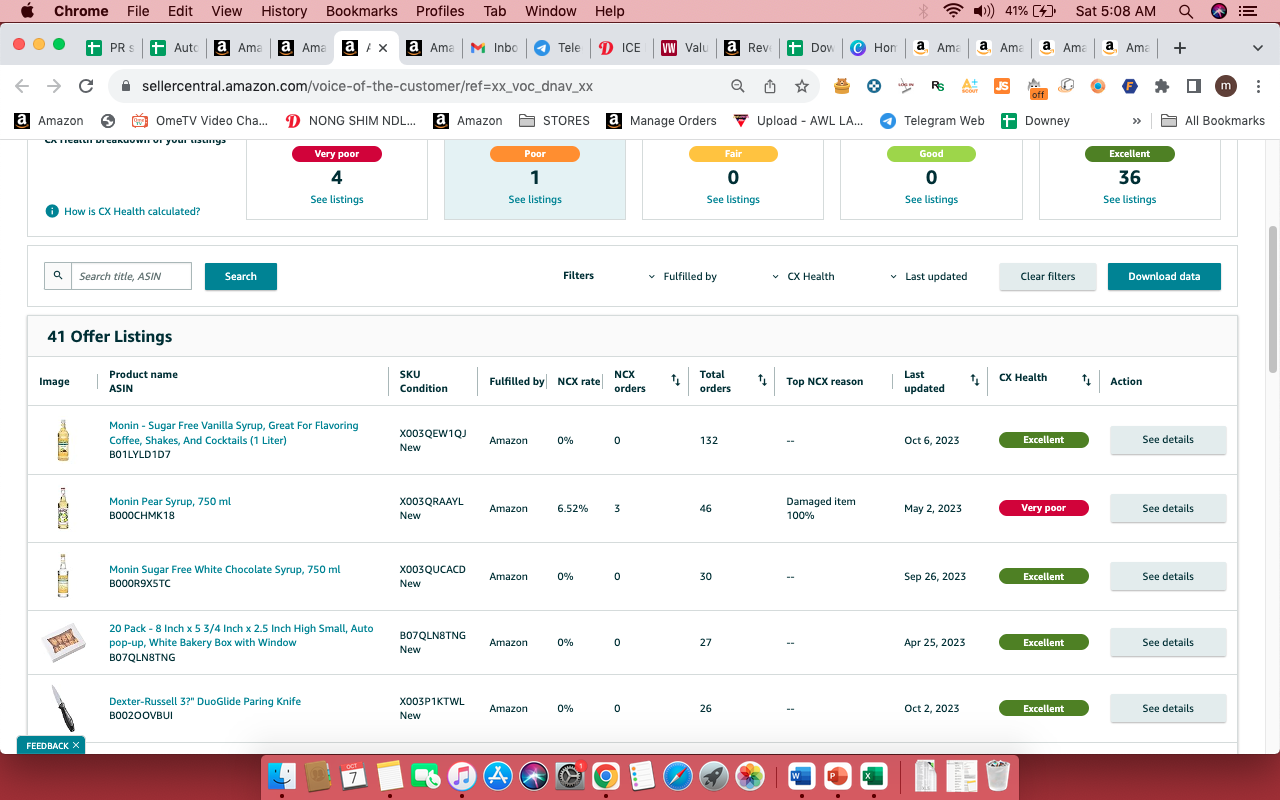Open the Manage Orders bookmark
Image resolution: width=1280 pixels, height=800 pixels.
click(x=662, y=120)
